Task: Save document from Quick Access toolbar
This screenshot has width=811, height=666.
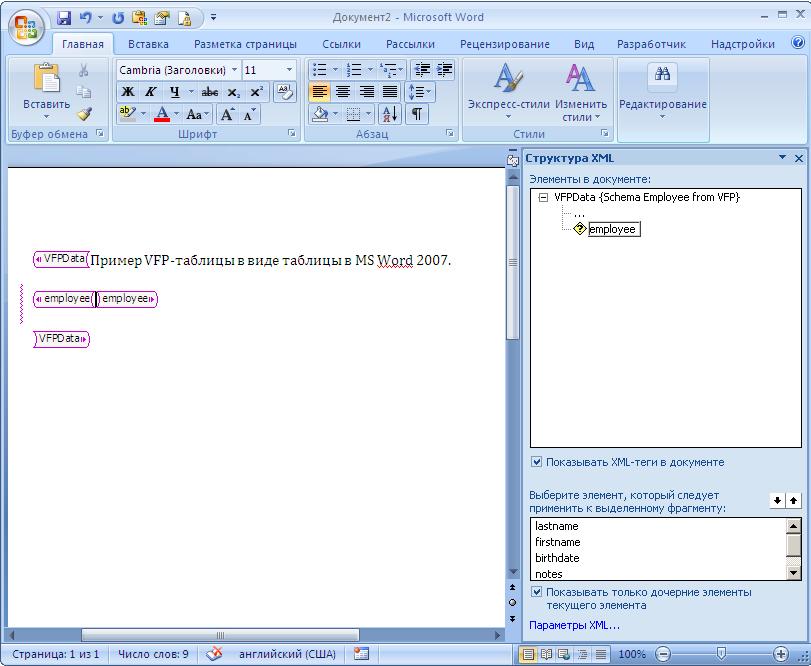Action: click(64, 18)
